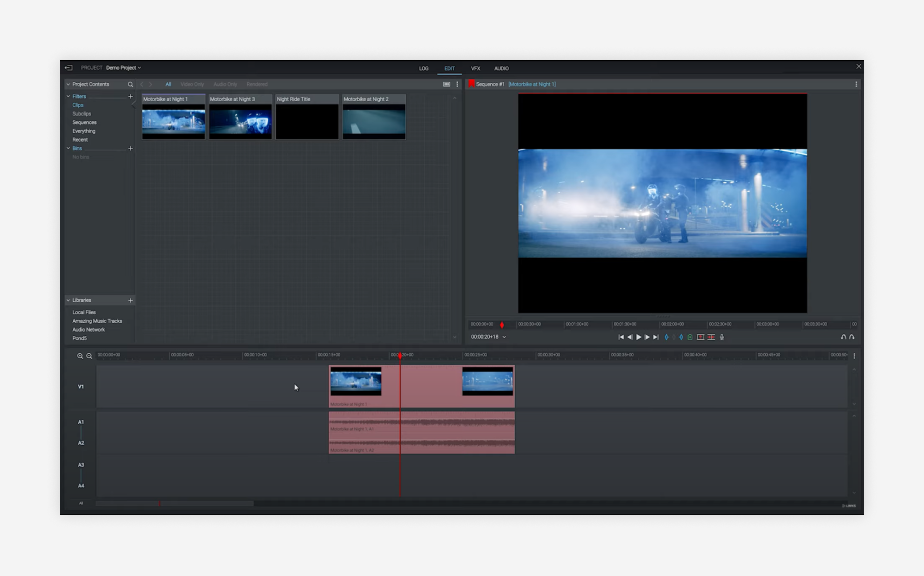Click the redo arrow in viewer
Viewport: 924px width, 576px height.
(x=852, y=337)
